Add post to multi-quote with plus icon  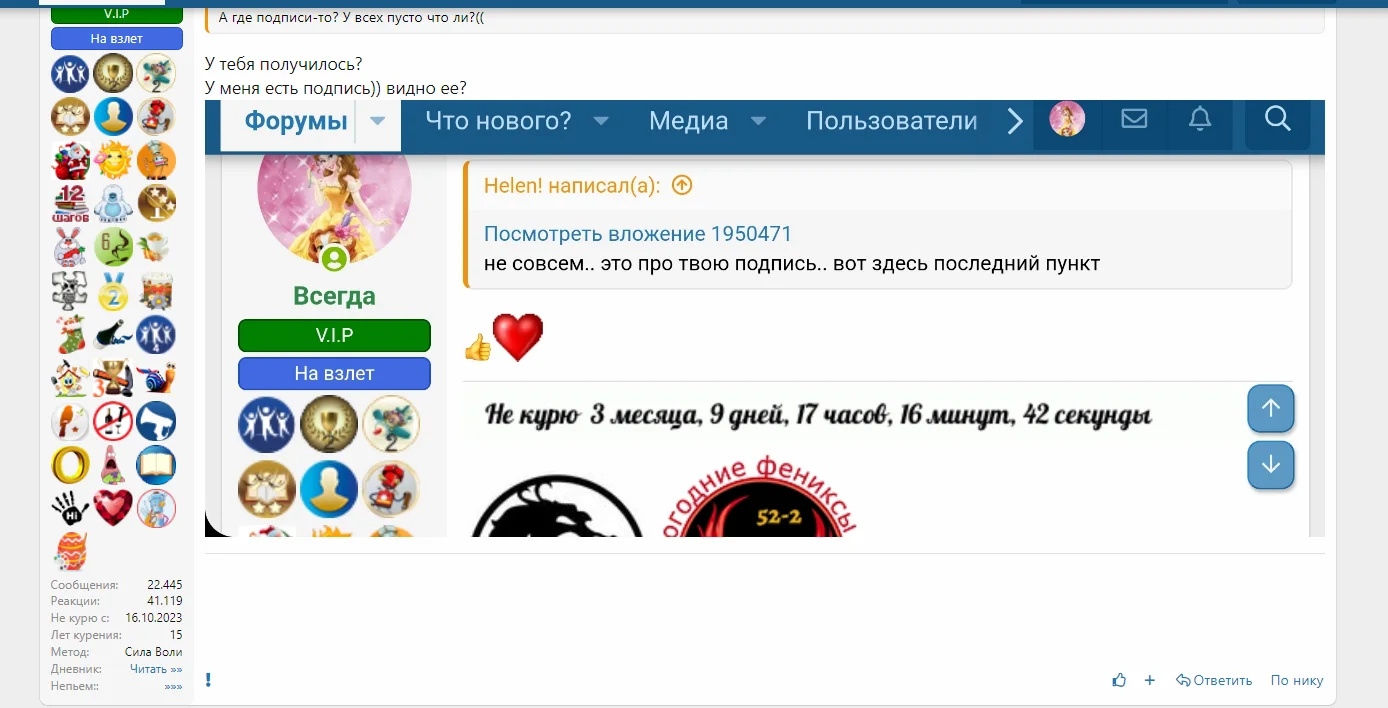coord(1150,680)
